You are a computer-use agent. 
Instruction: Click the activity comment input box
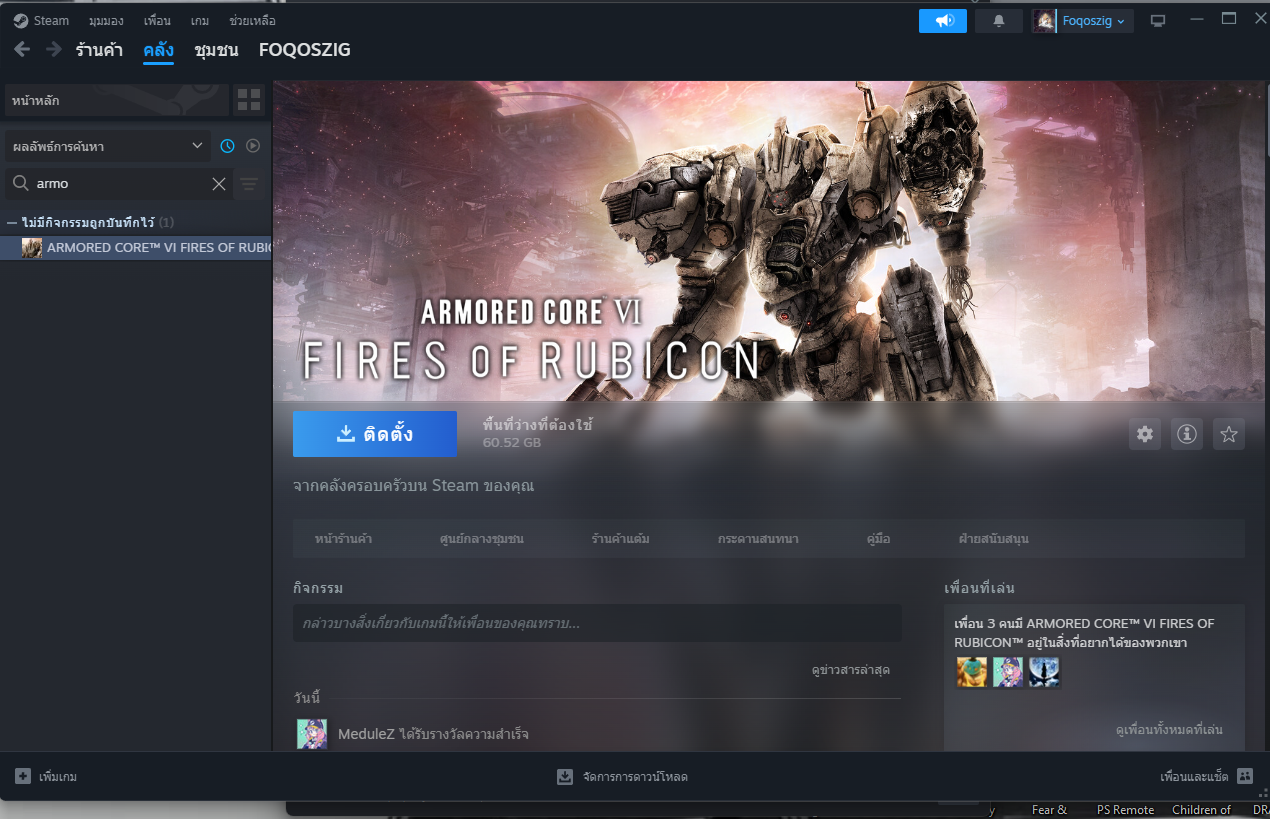tap(597, 623)
